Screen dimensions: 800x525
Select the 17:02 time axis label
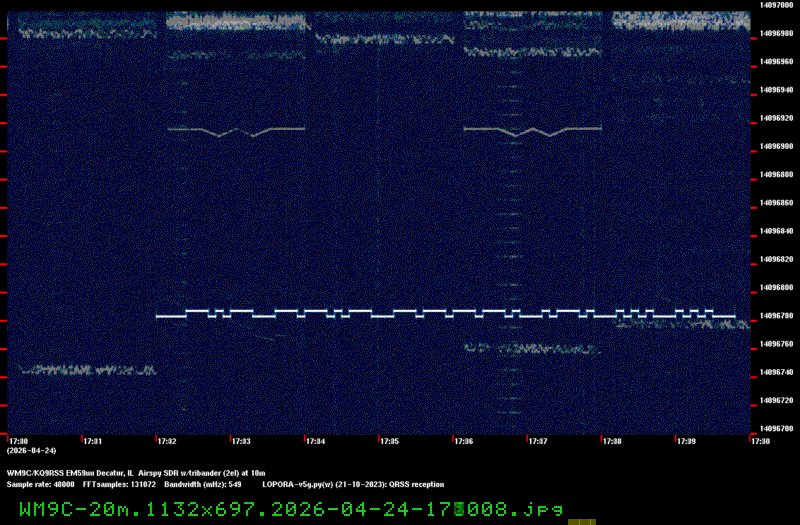167,441
